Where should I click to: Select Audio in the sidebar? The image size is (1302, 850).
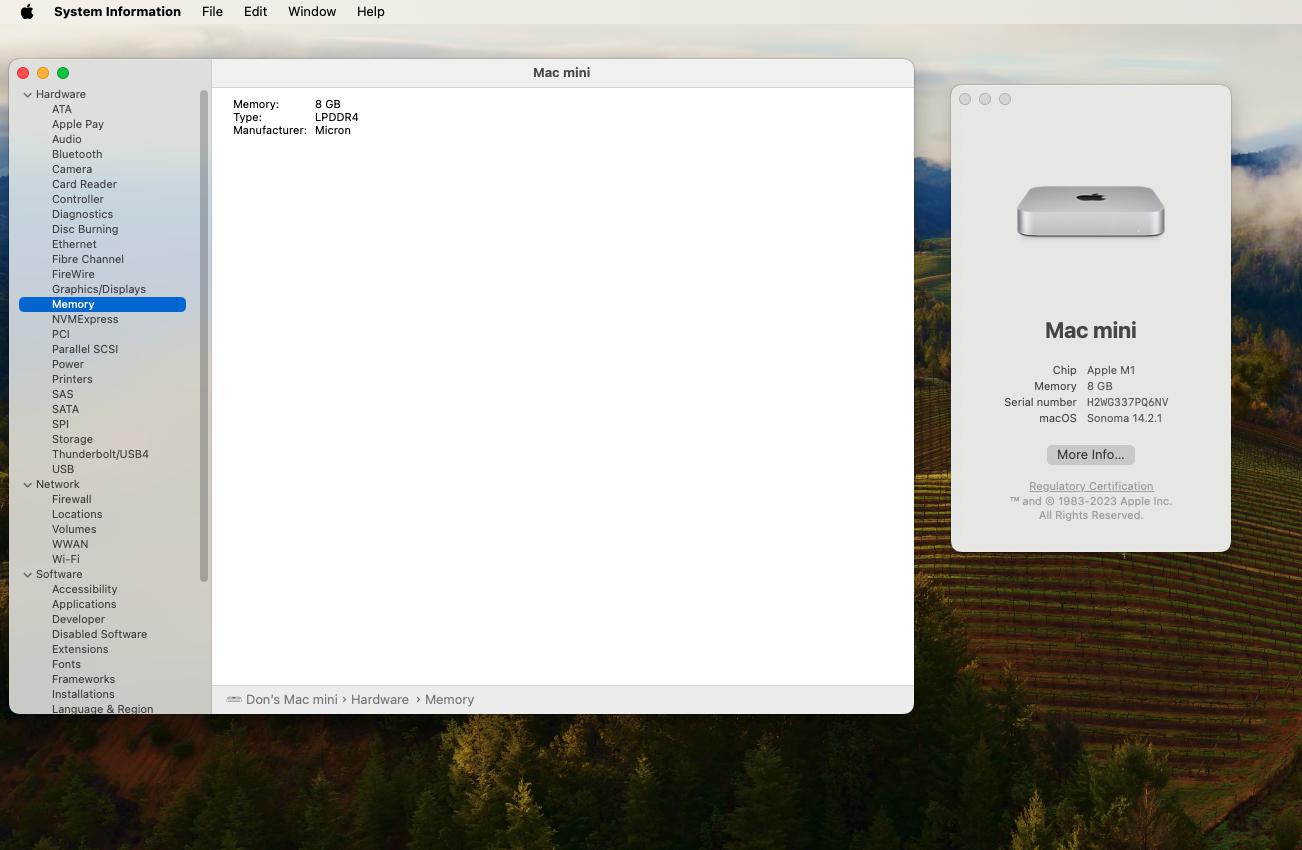coord(67,139)
